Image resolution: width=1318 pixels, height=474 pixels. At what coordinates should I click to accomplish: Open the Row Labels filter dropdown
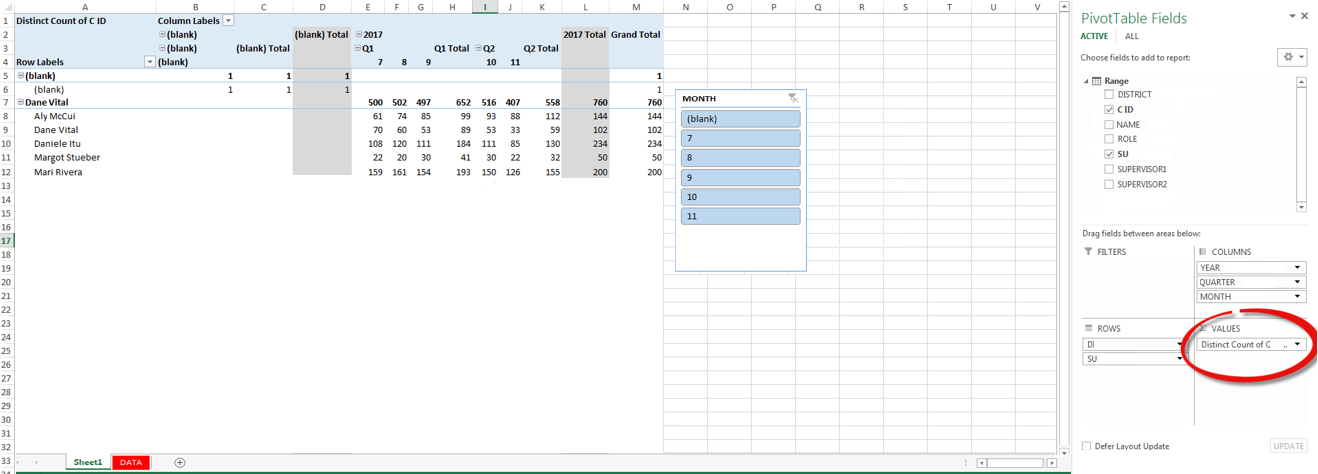coord(150,62)
